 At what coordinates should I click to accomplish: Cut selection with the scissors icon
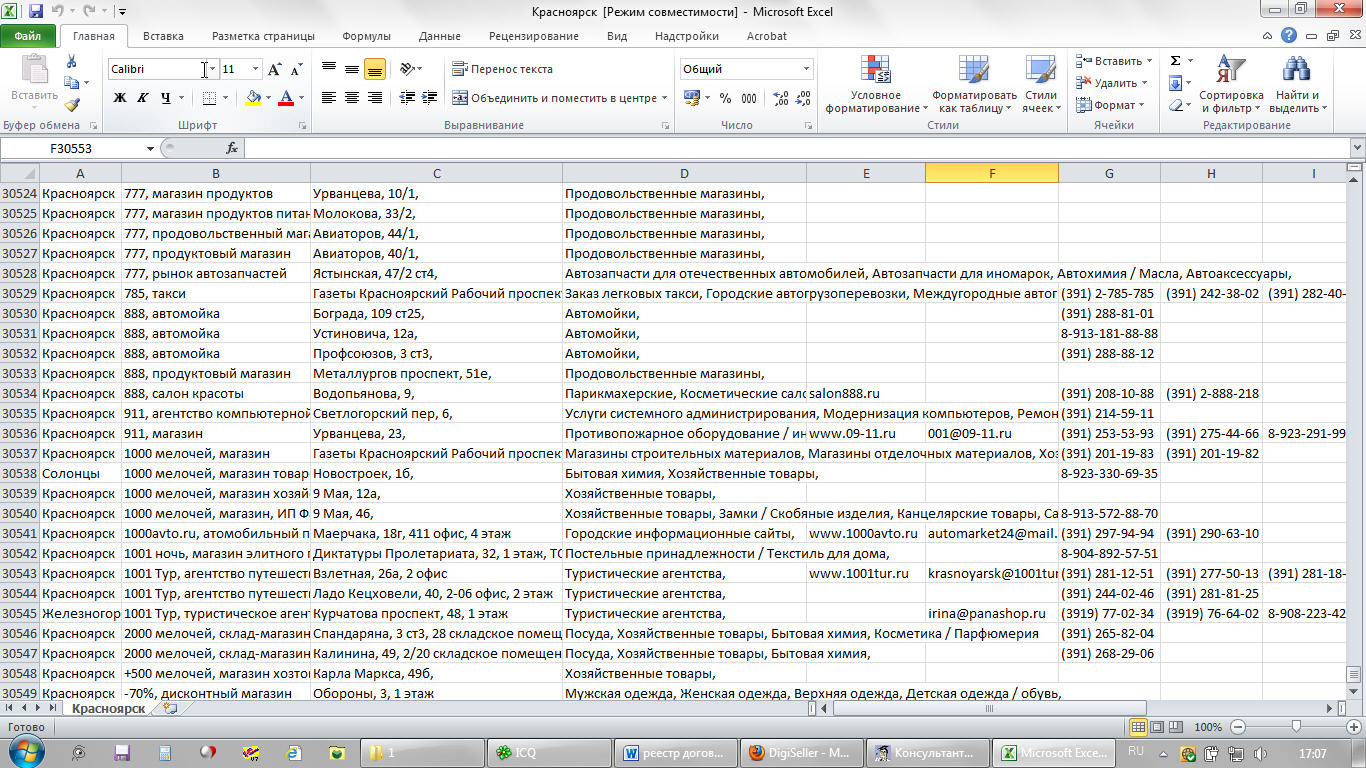pos(71,62)
